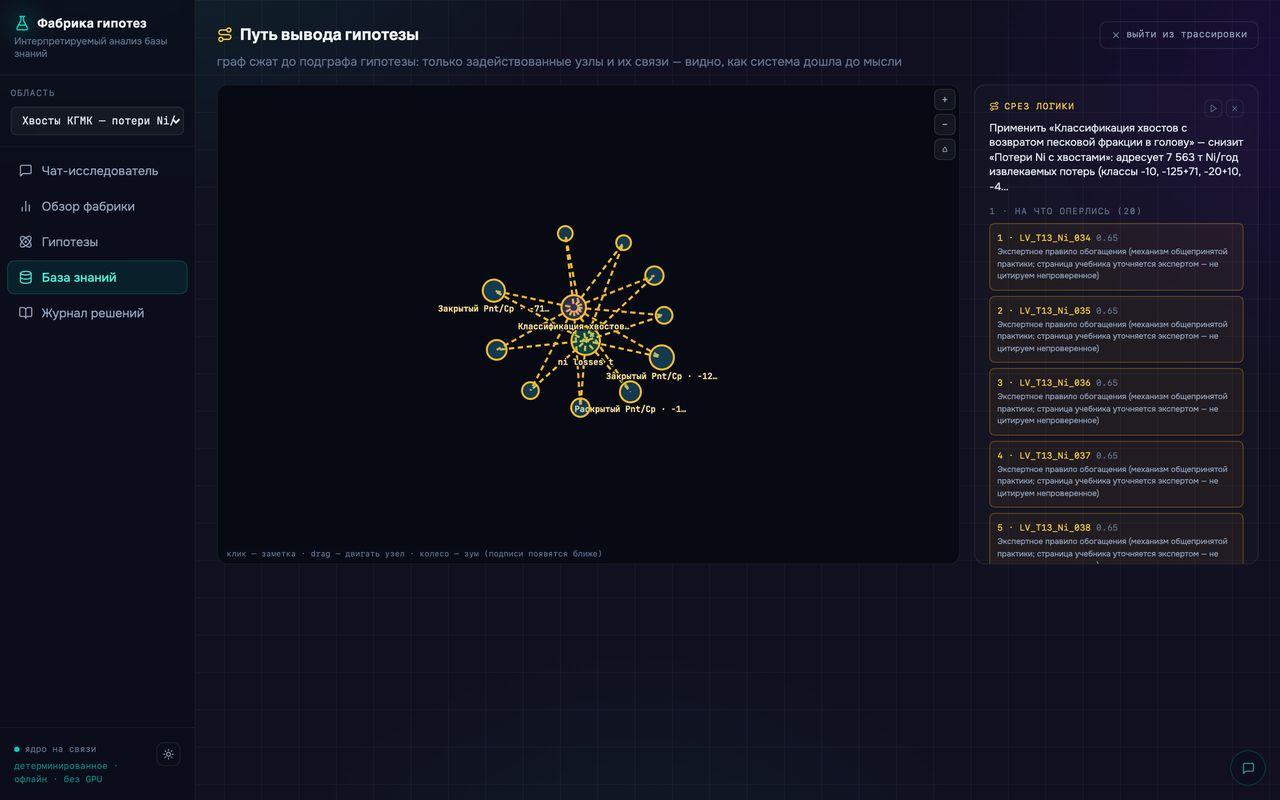Select evidence card LV_T13_Ni_036
The image size is (1280, 800).
coord(1116,401)
